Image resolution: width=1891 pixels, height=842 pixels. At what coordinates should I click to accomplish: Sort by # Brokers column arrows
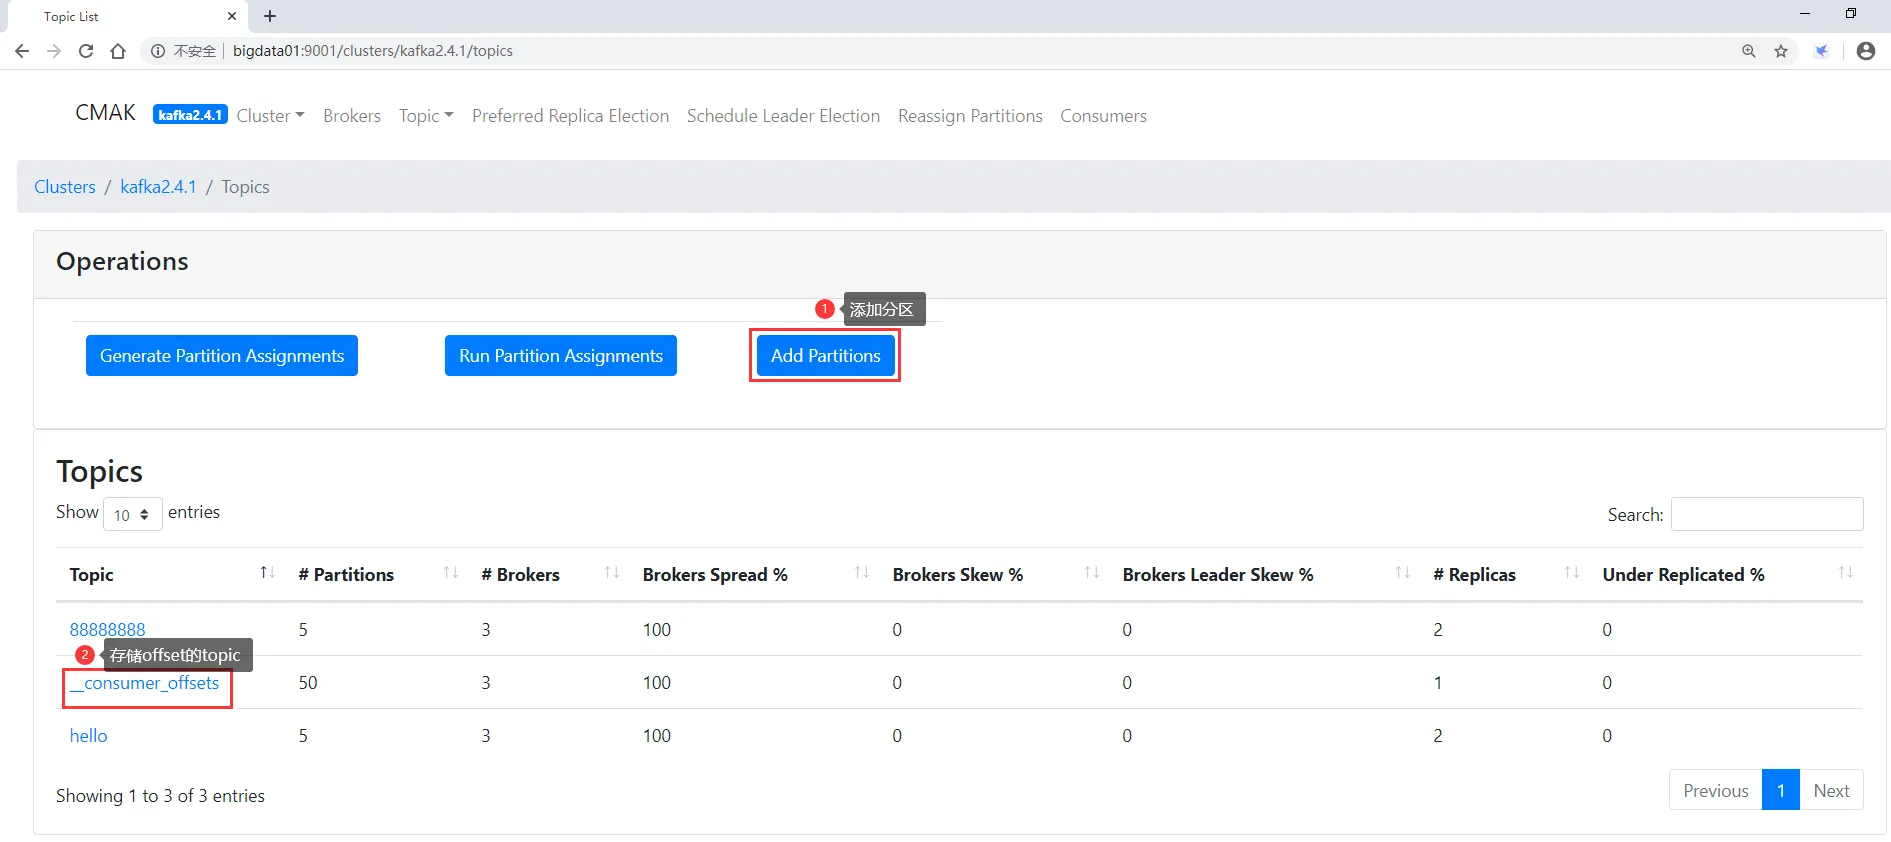[x=612, y=573]
